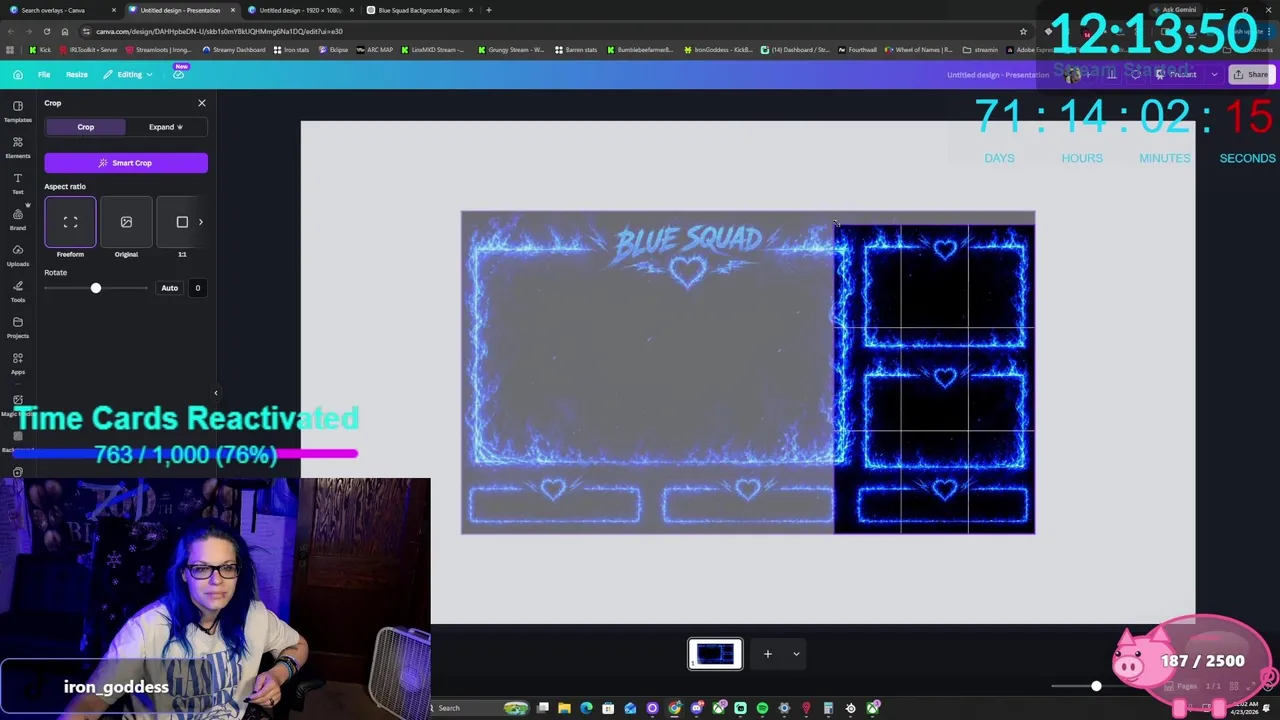1280x720 pixels.
Task: Open the Kick bookmark
Action: (x=40, y=50)
